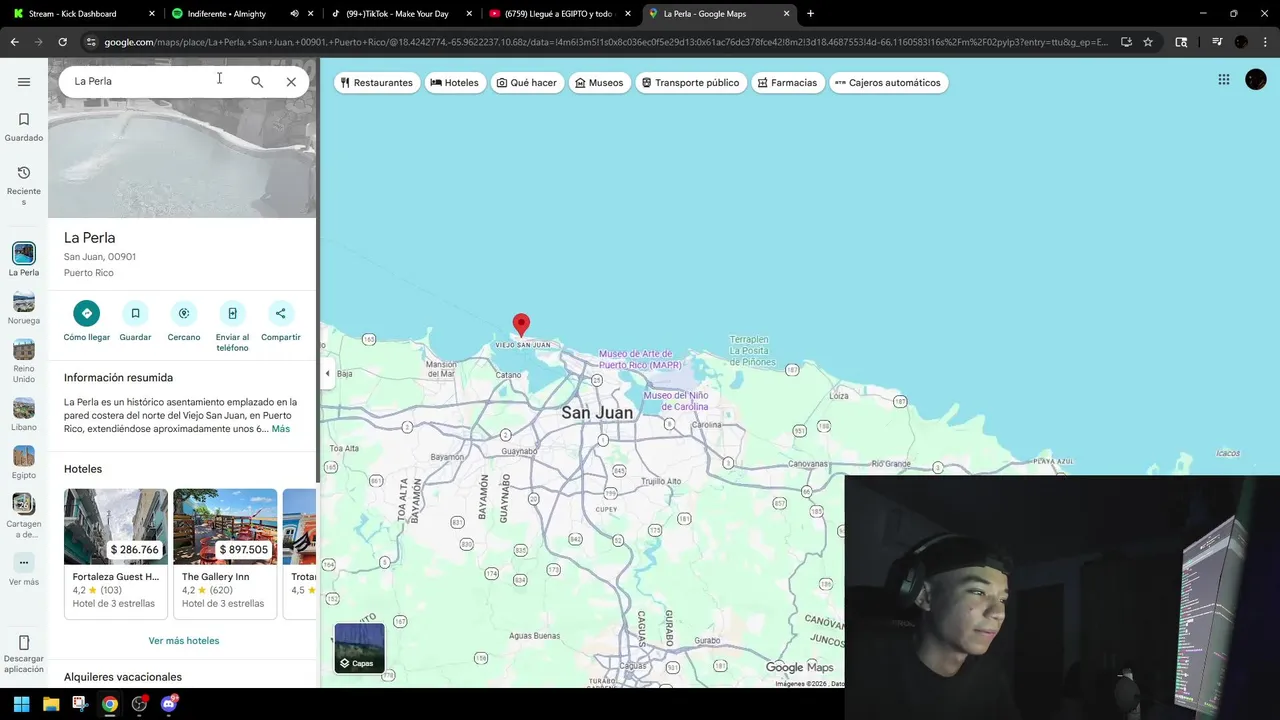
Task: Click the Alquileres vacacionales heading
Action: [123, 677]
